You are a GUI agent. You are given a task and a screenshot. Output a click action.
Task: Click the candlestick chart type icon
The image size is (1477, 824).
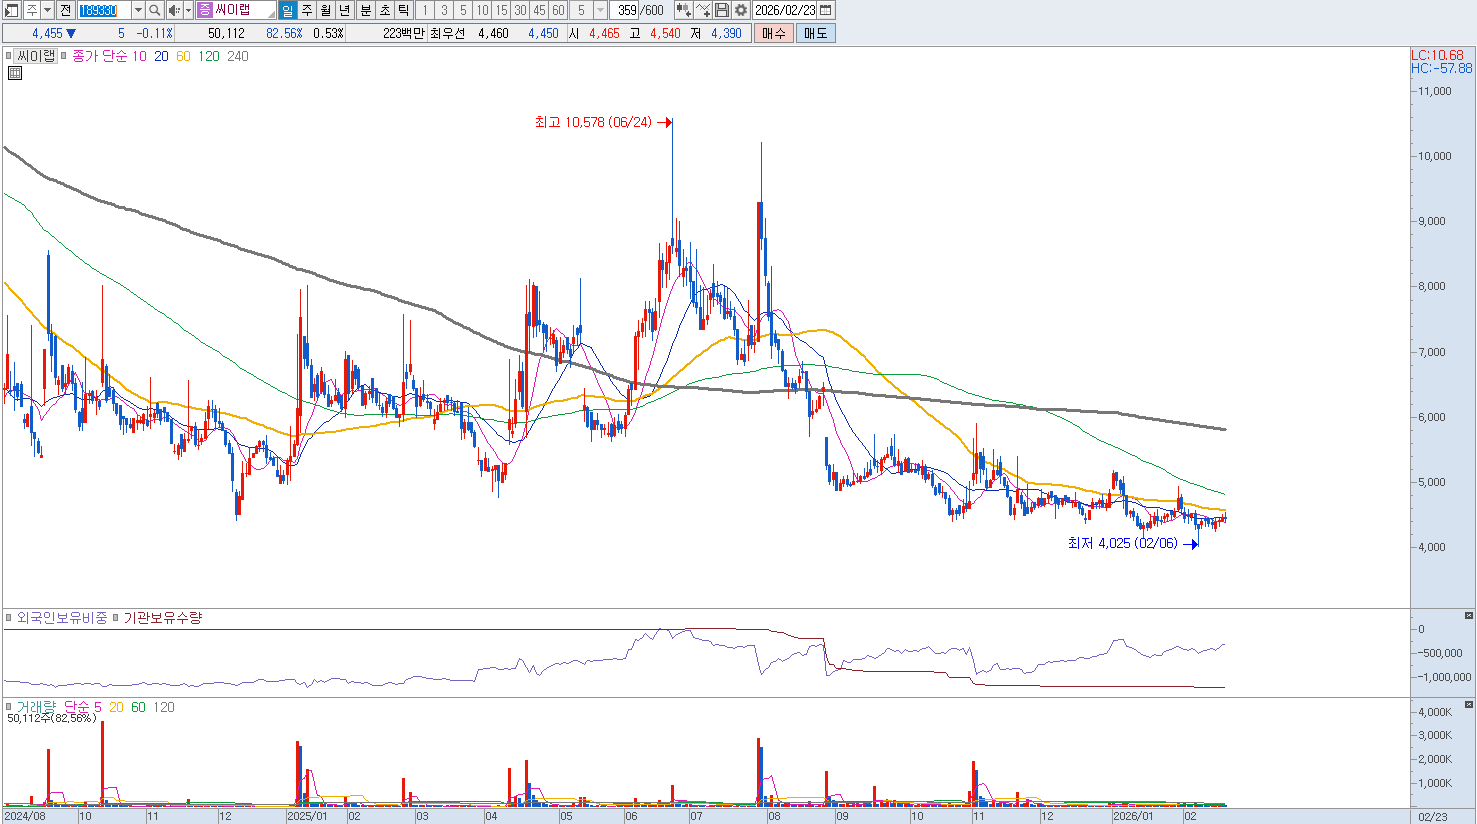pos(684,10)
